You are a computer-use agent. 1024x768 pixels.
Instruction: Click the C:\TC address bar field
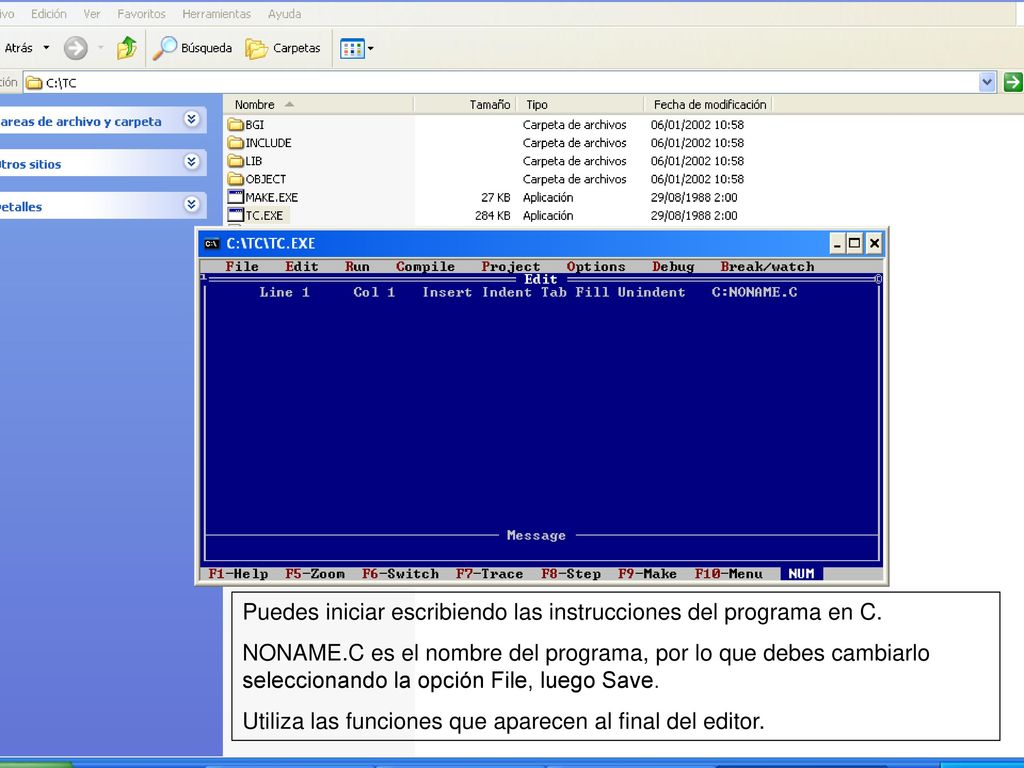[x=509, y=83]
